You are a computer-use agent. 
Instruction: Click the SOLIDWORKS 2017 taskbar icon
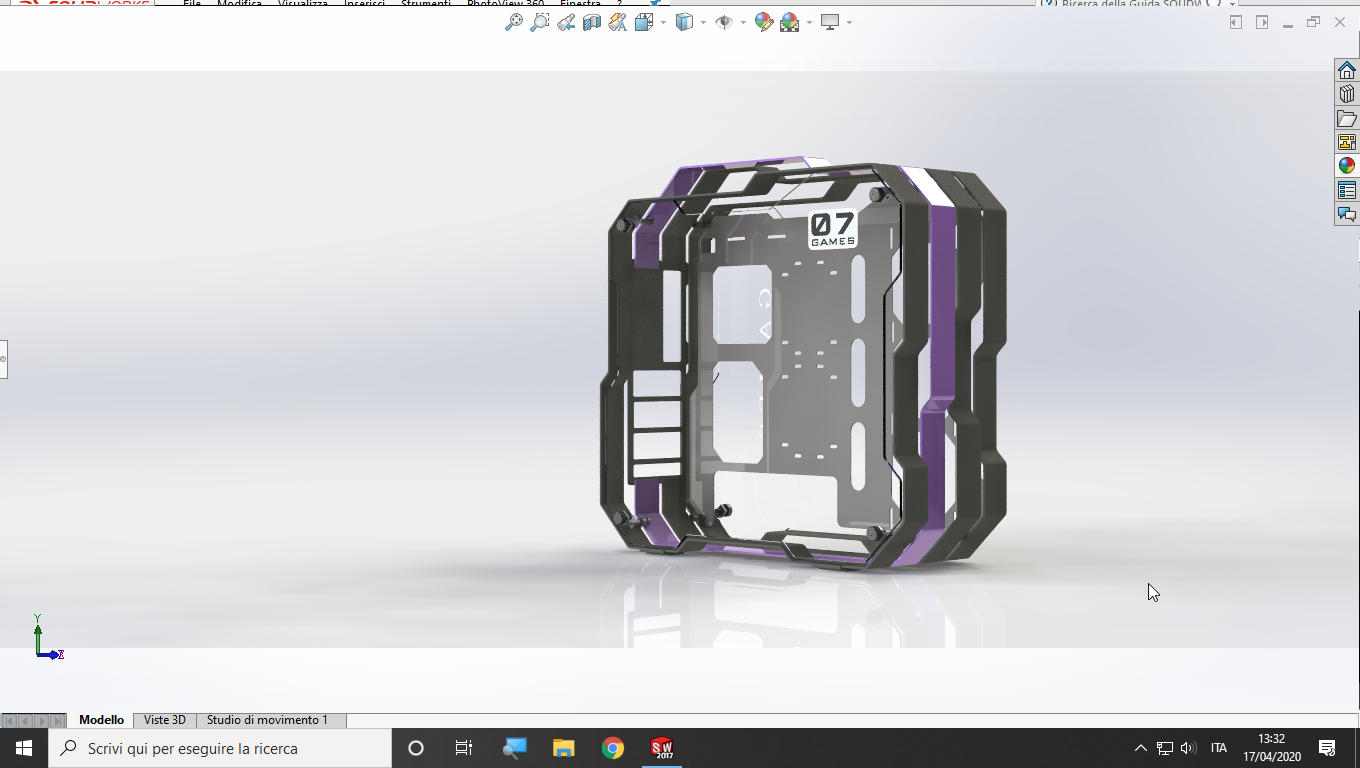(662, 748)
